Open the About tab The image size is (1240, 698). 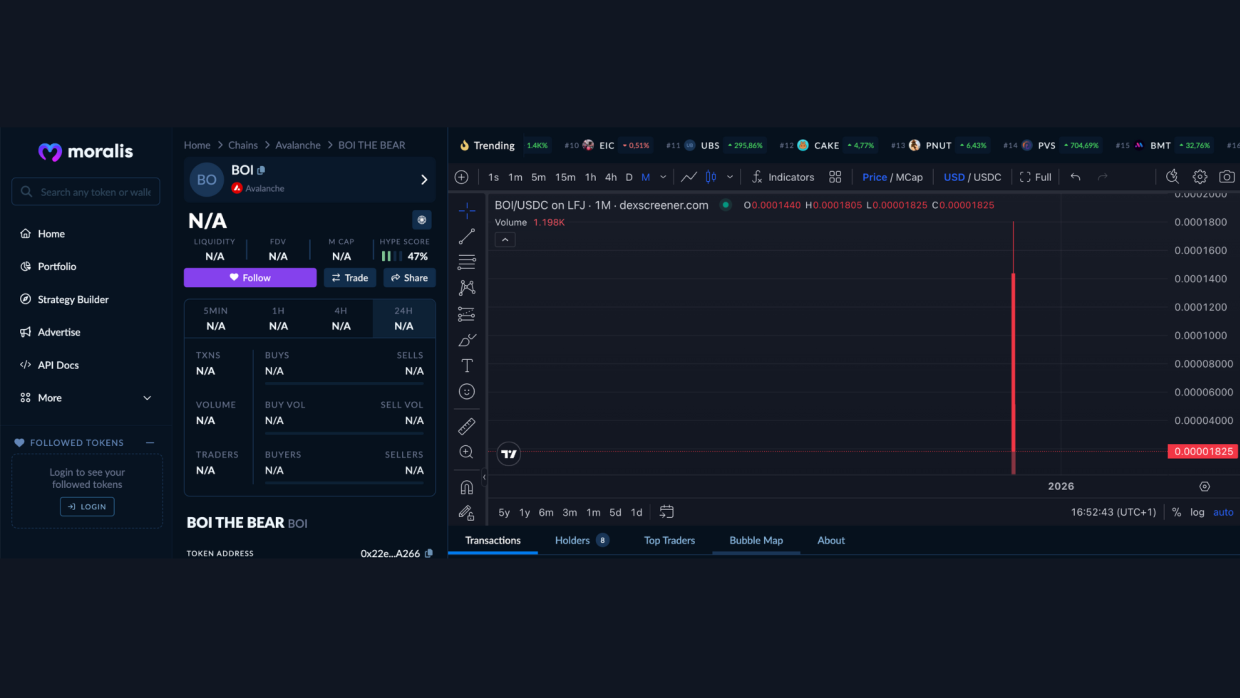tap(831, 540)
